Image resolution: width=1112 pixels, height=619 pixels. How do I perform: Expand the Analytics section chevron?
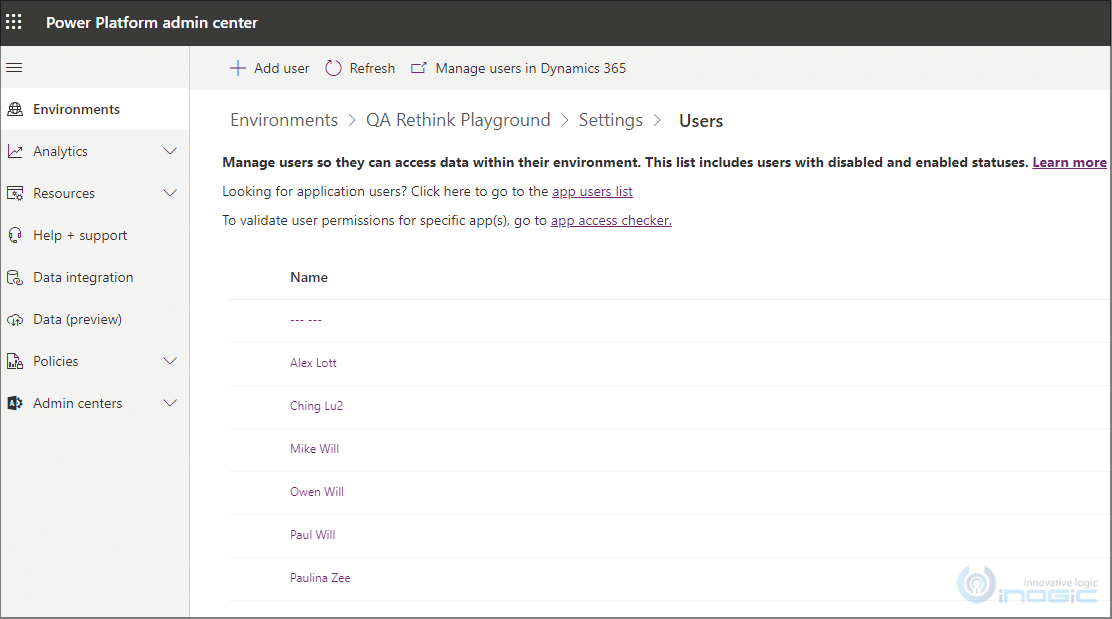(170, 151)
